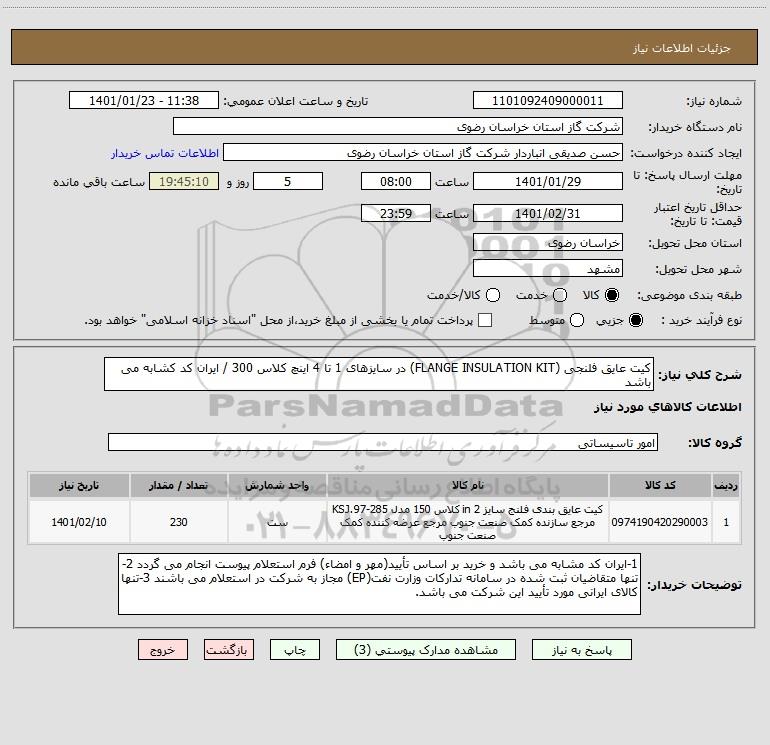Screen dimensions: 770x745
Task: Select the جزیی purchase type radio
Action: pos(635,320)
